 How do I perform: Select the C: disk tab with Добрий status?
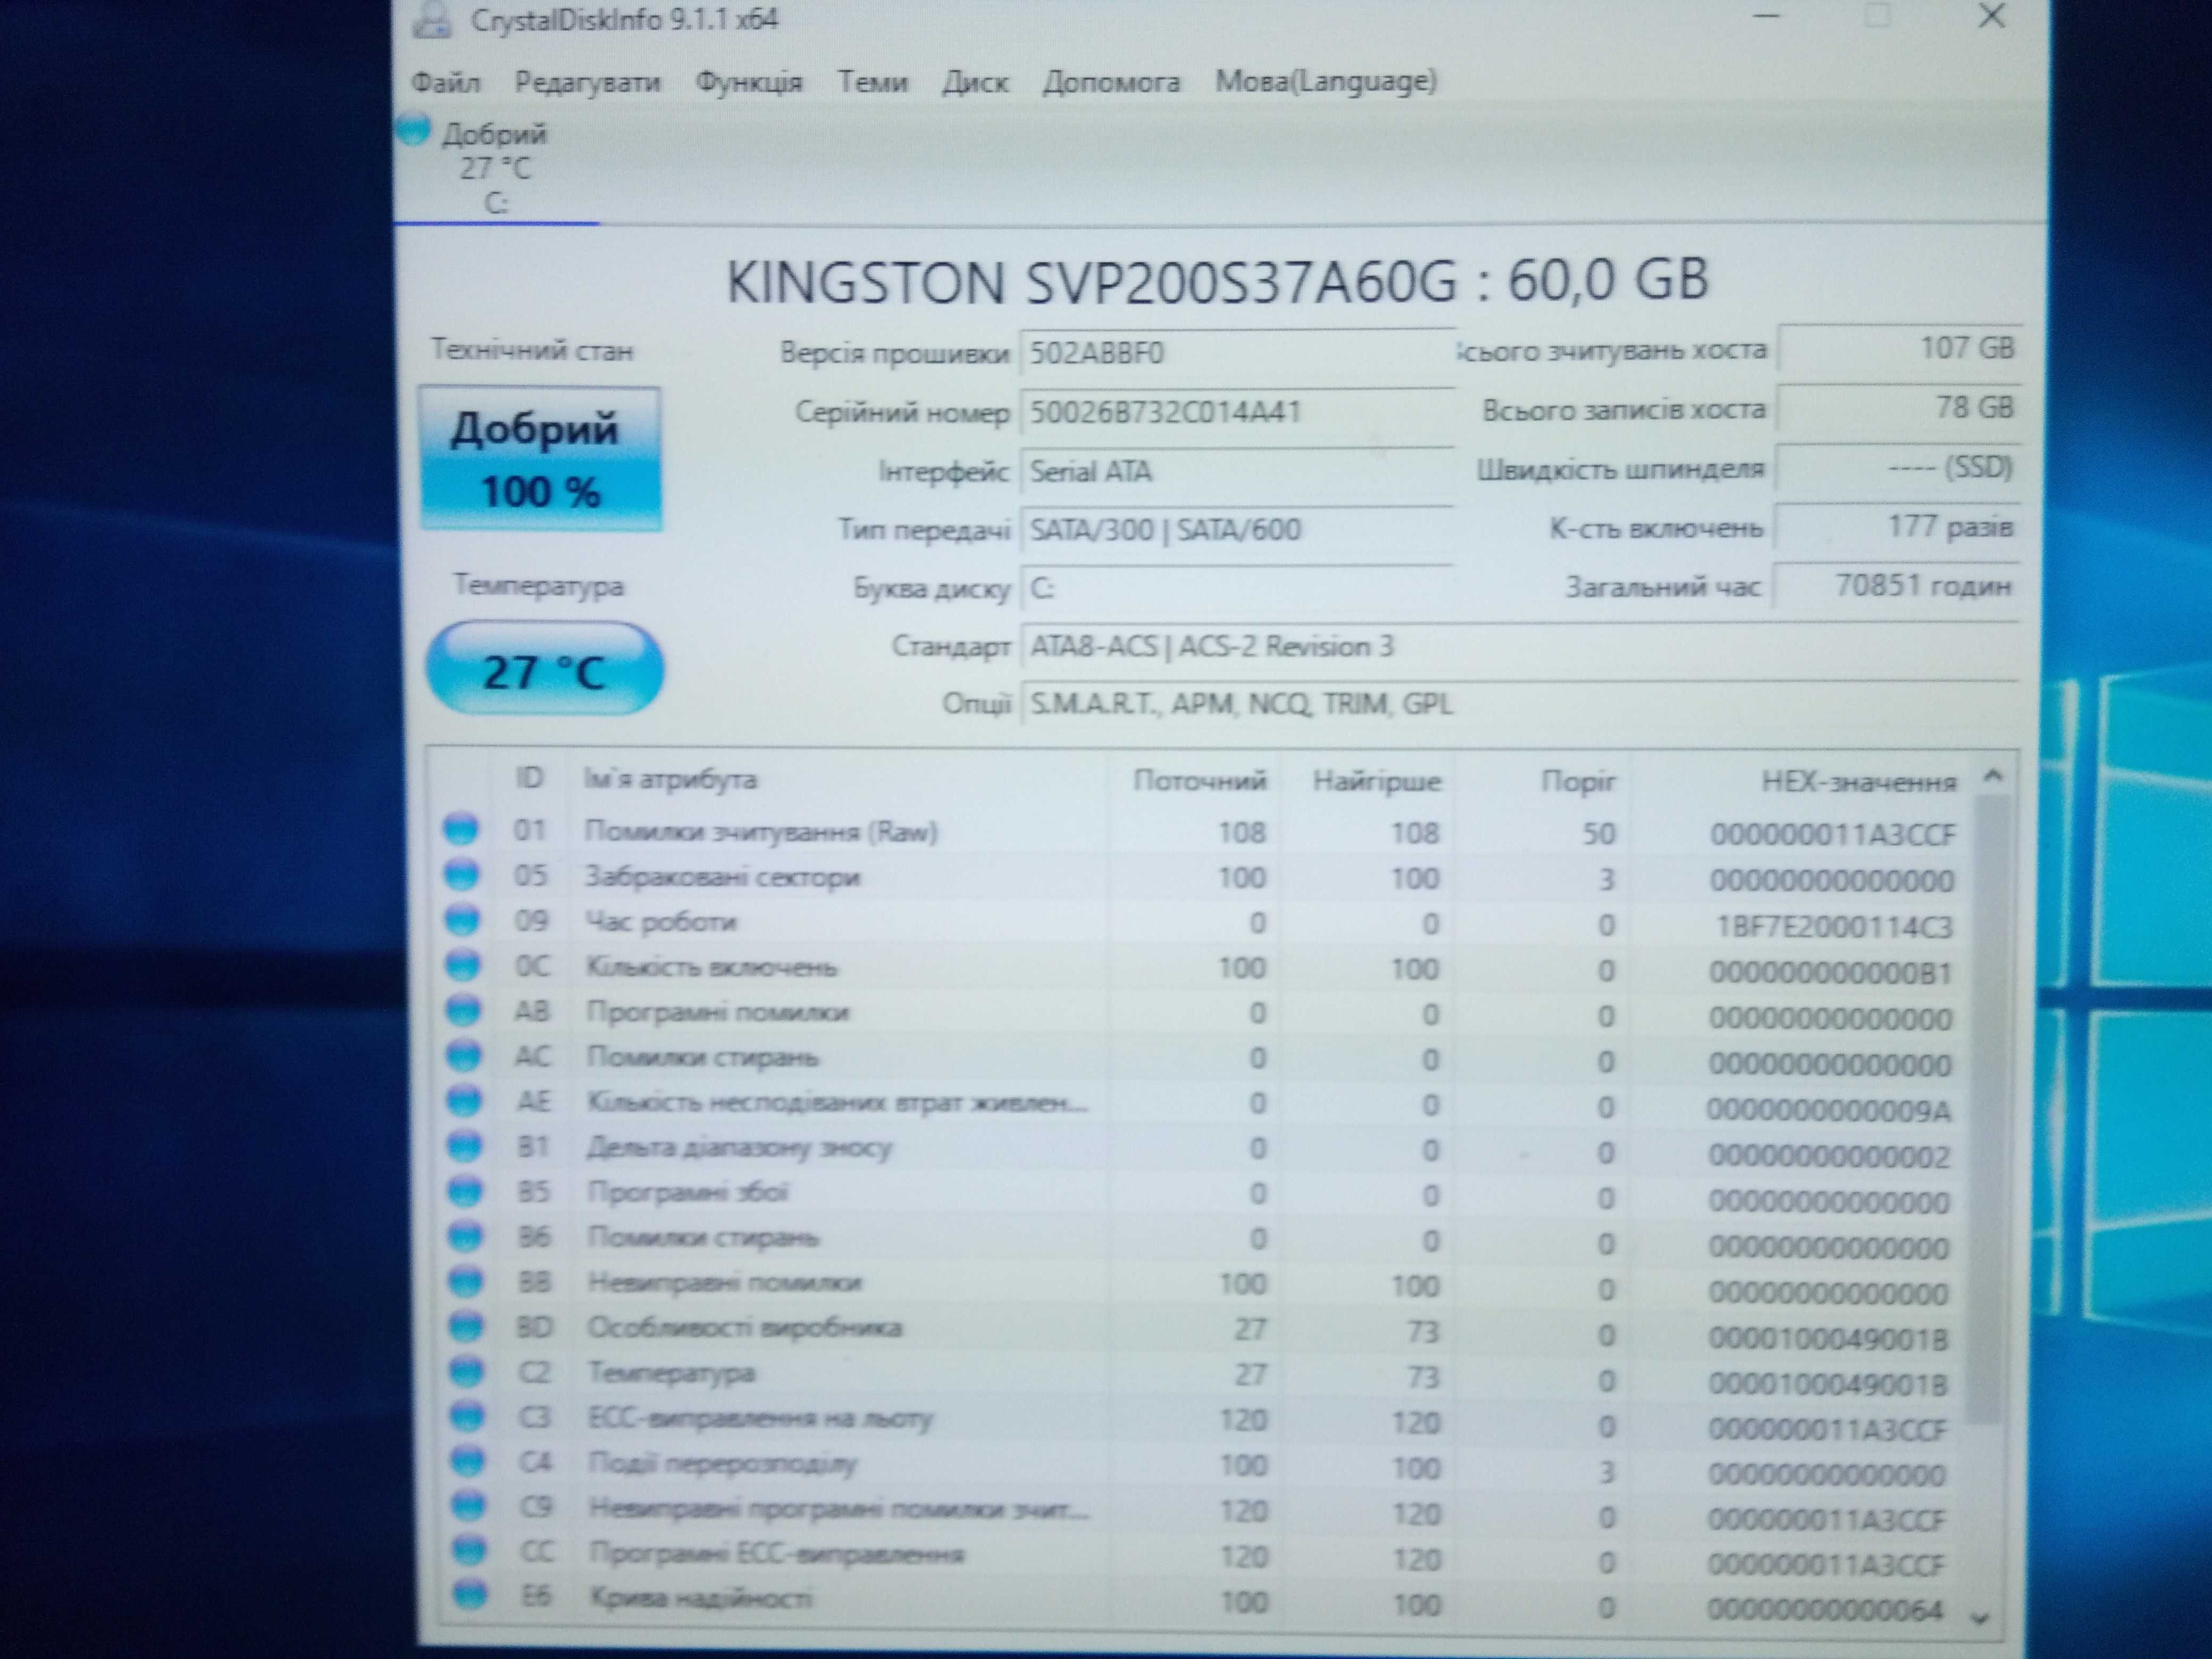(496, 168)
